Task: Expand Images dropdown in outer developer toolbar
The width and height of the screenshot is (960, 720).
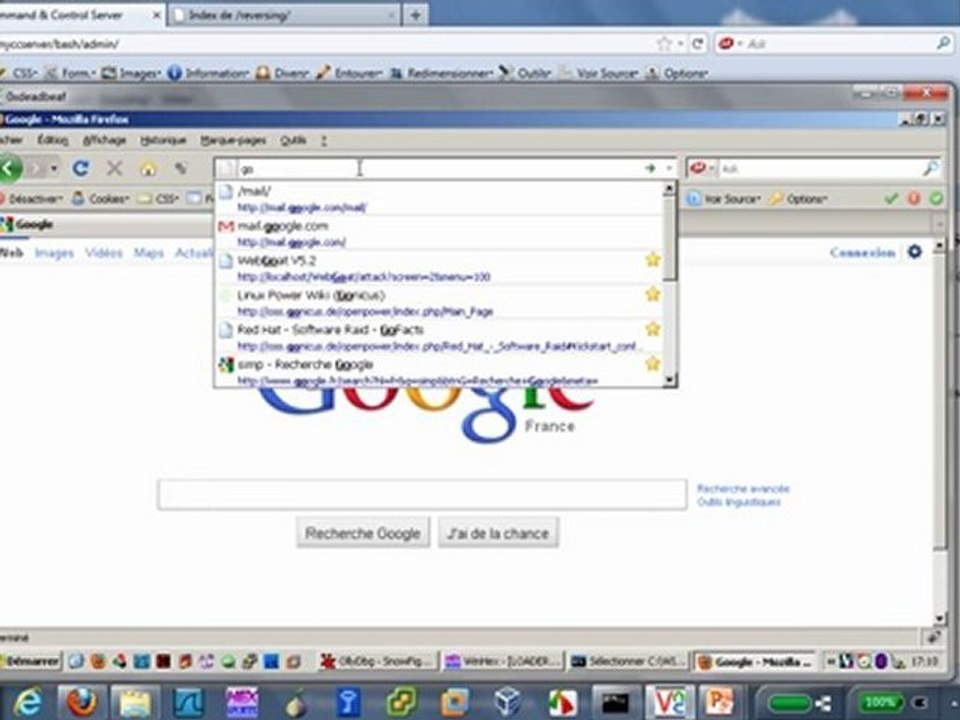Action: click(130, 73)
